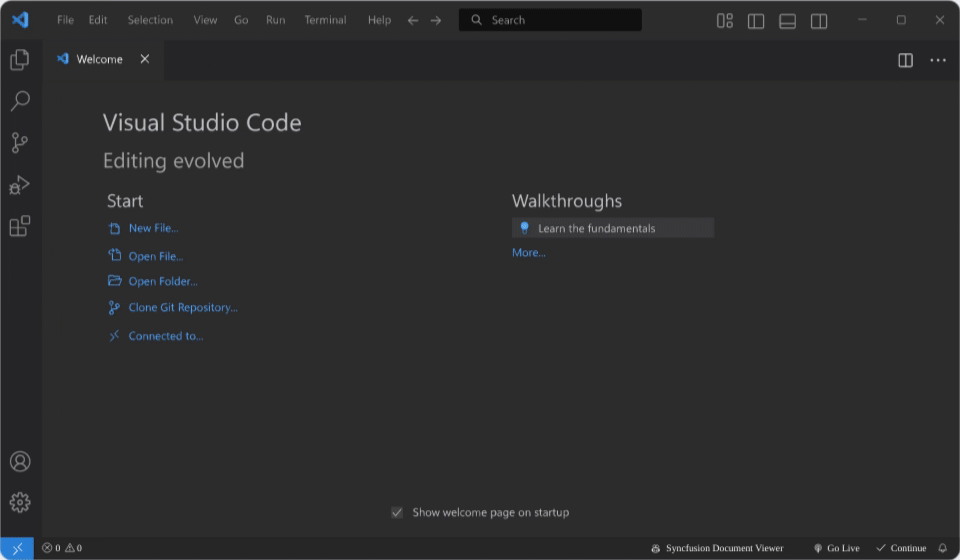Open the View menu
Screen dimensions: 960x560
click(205, 20)
